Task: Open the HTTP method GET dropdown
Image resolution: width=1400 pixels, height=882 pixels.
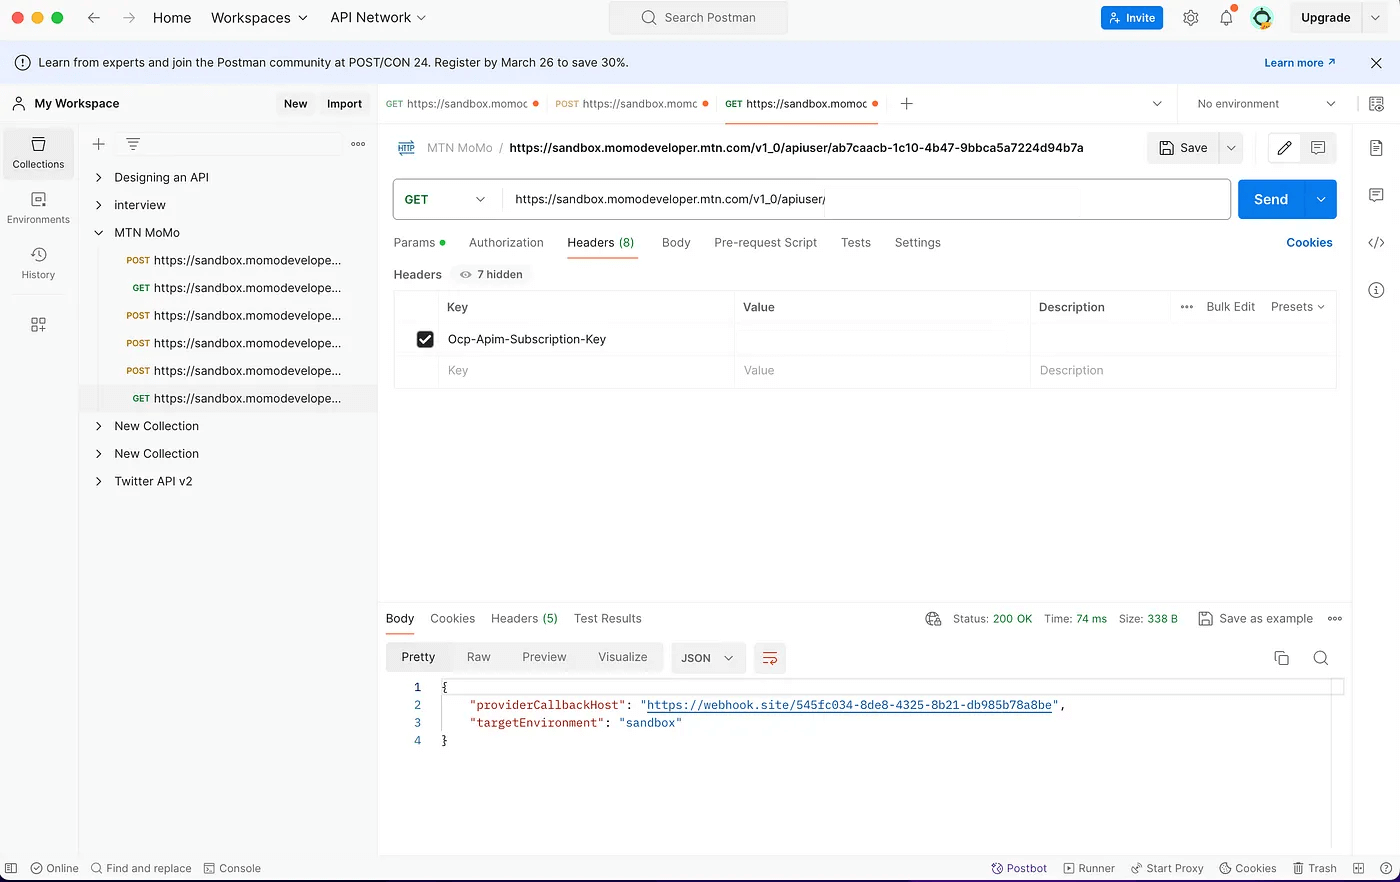Action: [445, 200]
